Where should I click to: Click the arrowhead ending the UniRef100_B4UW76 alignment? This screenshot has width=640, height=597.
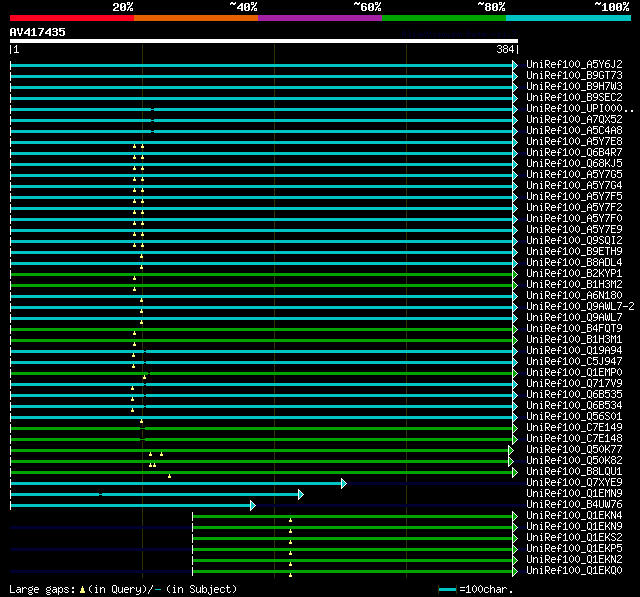click(253, 505)
